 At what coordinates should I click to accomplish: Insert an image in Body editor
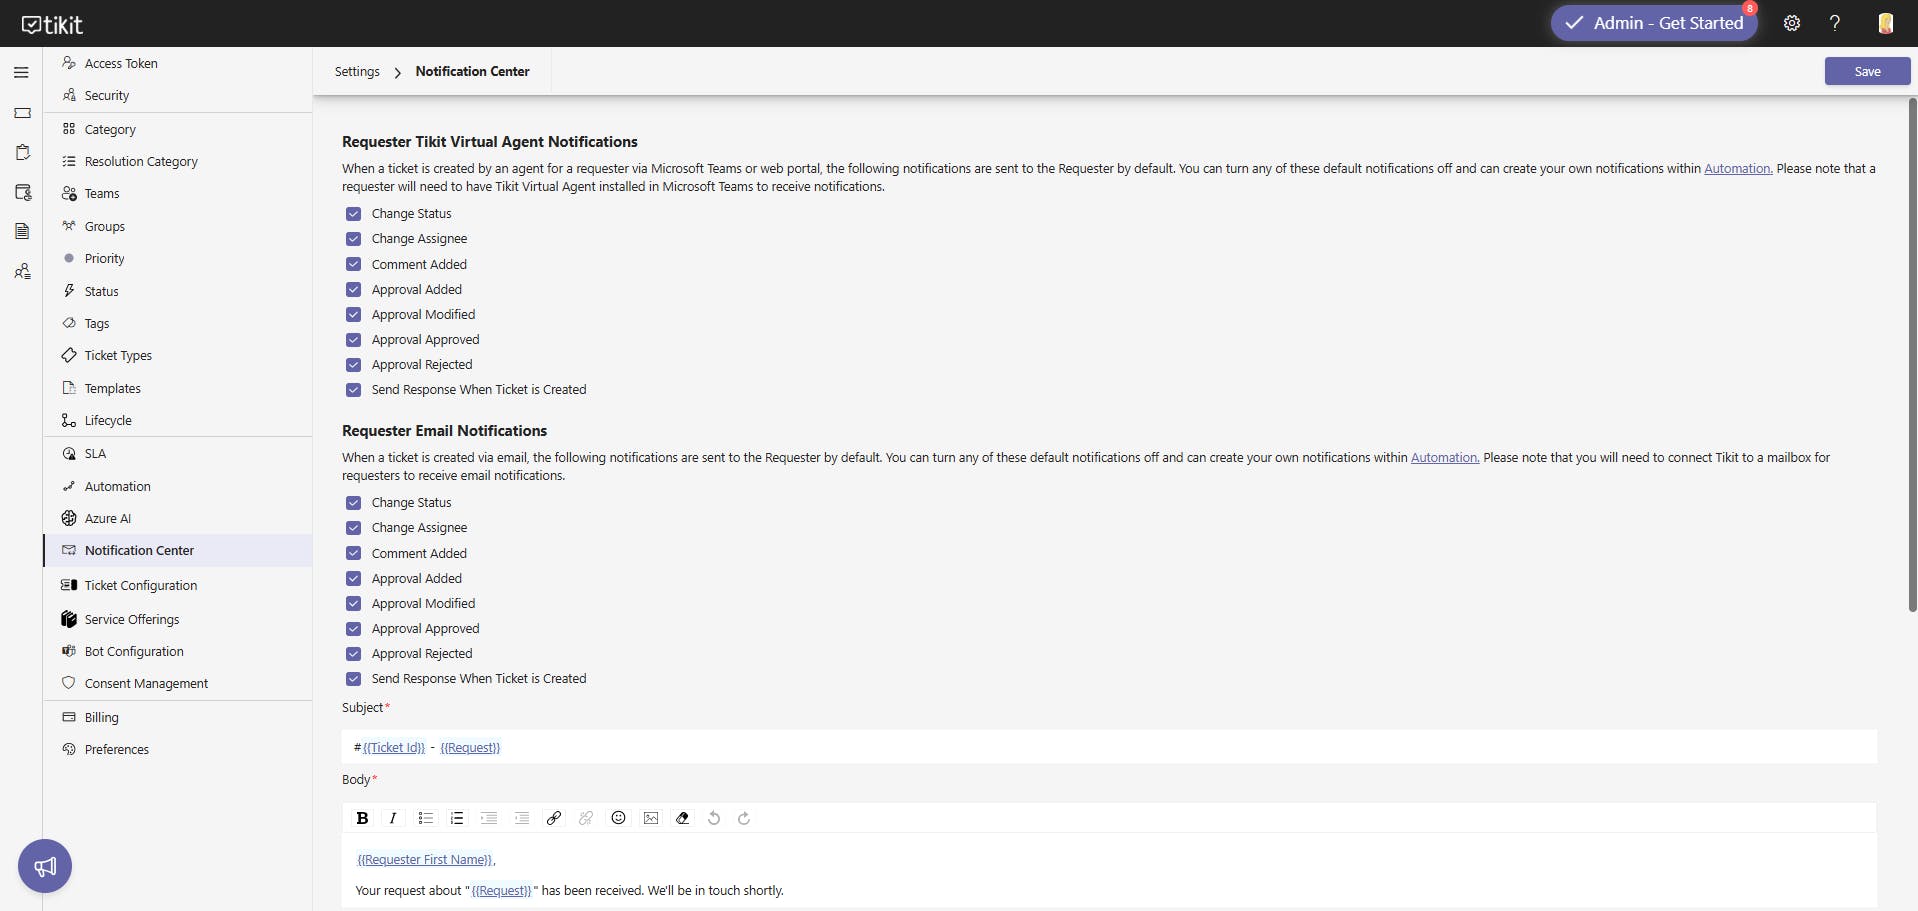click(x=651, y=818)
